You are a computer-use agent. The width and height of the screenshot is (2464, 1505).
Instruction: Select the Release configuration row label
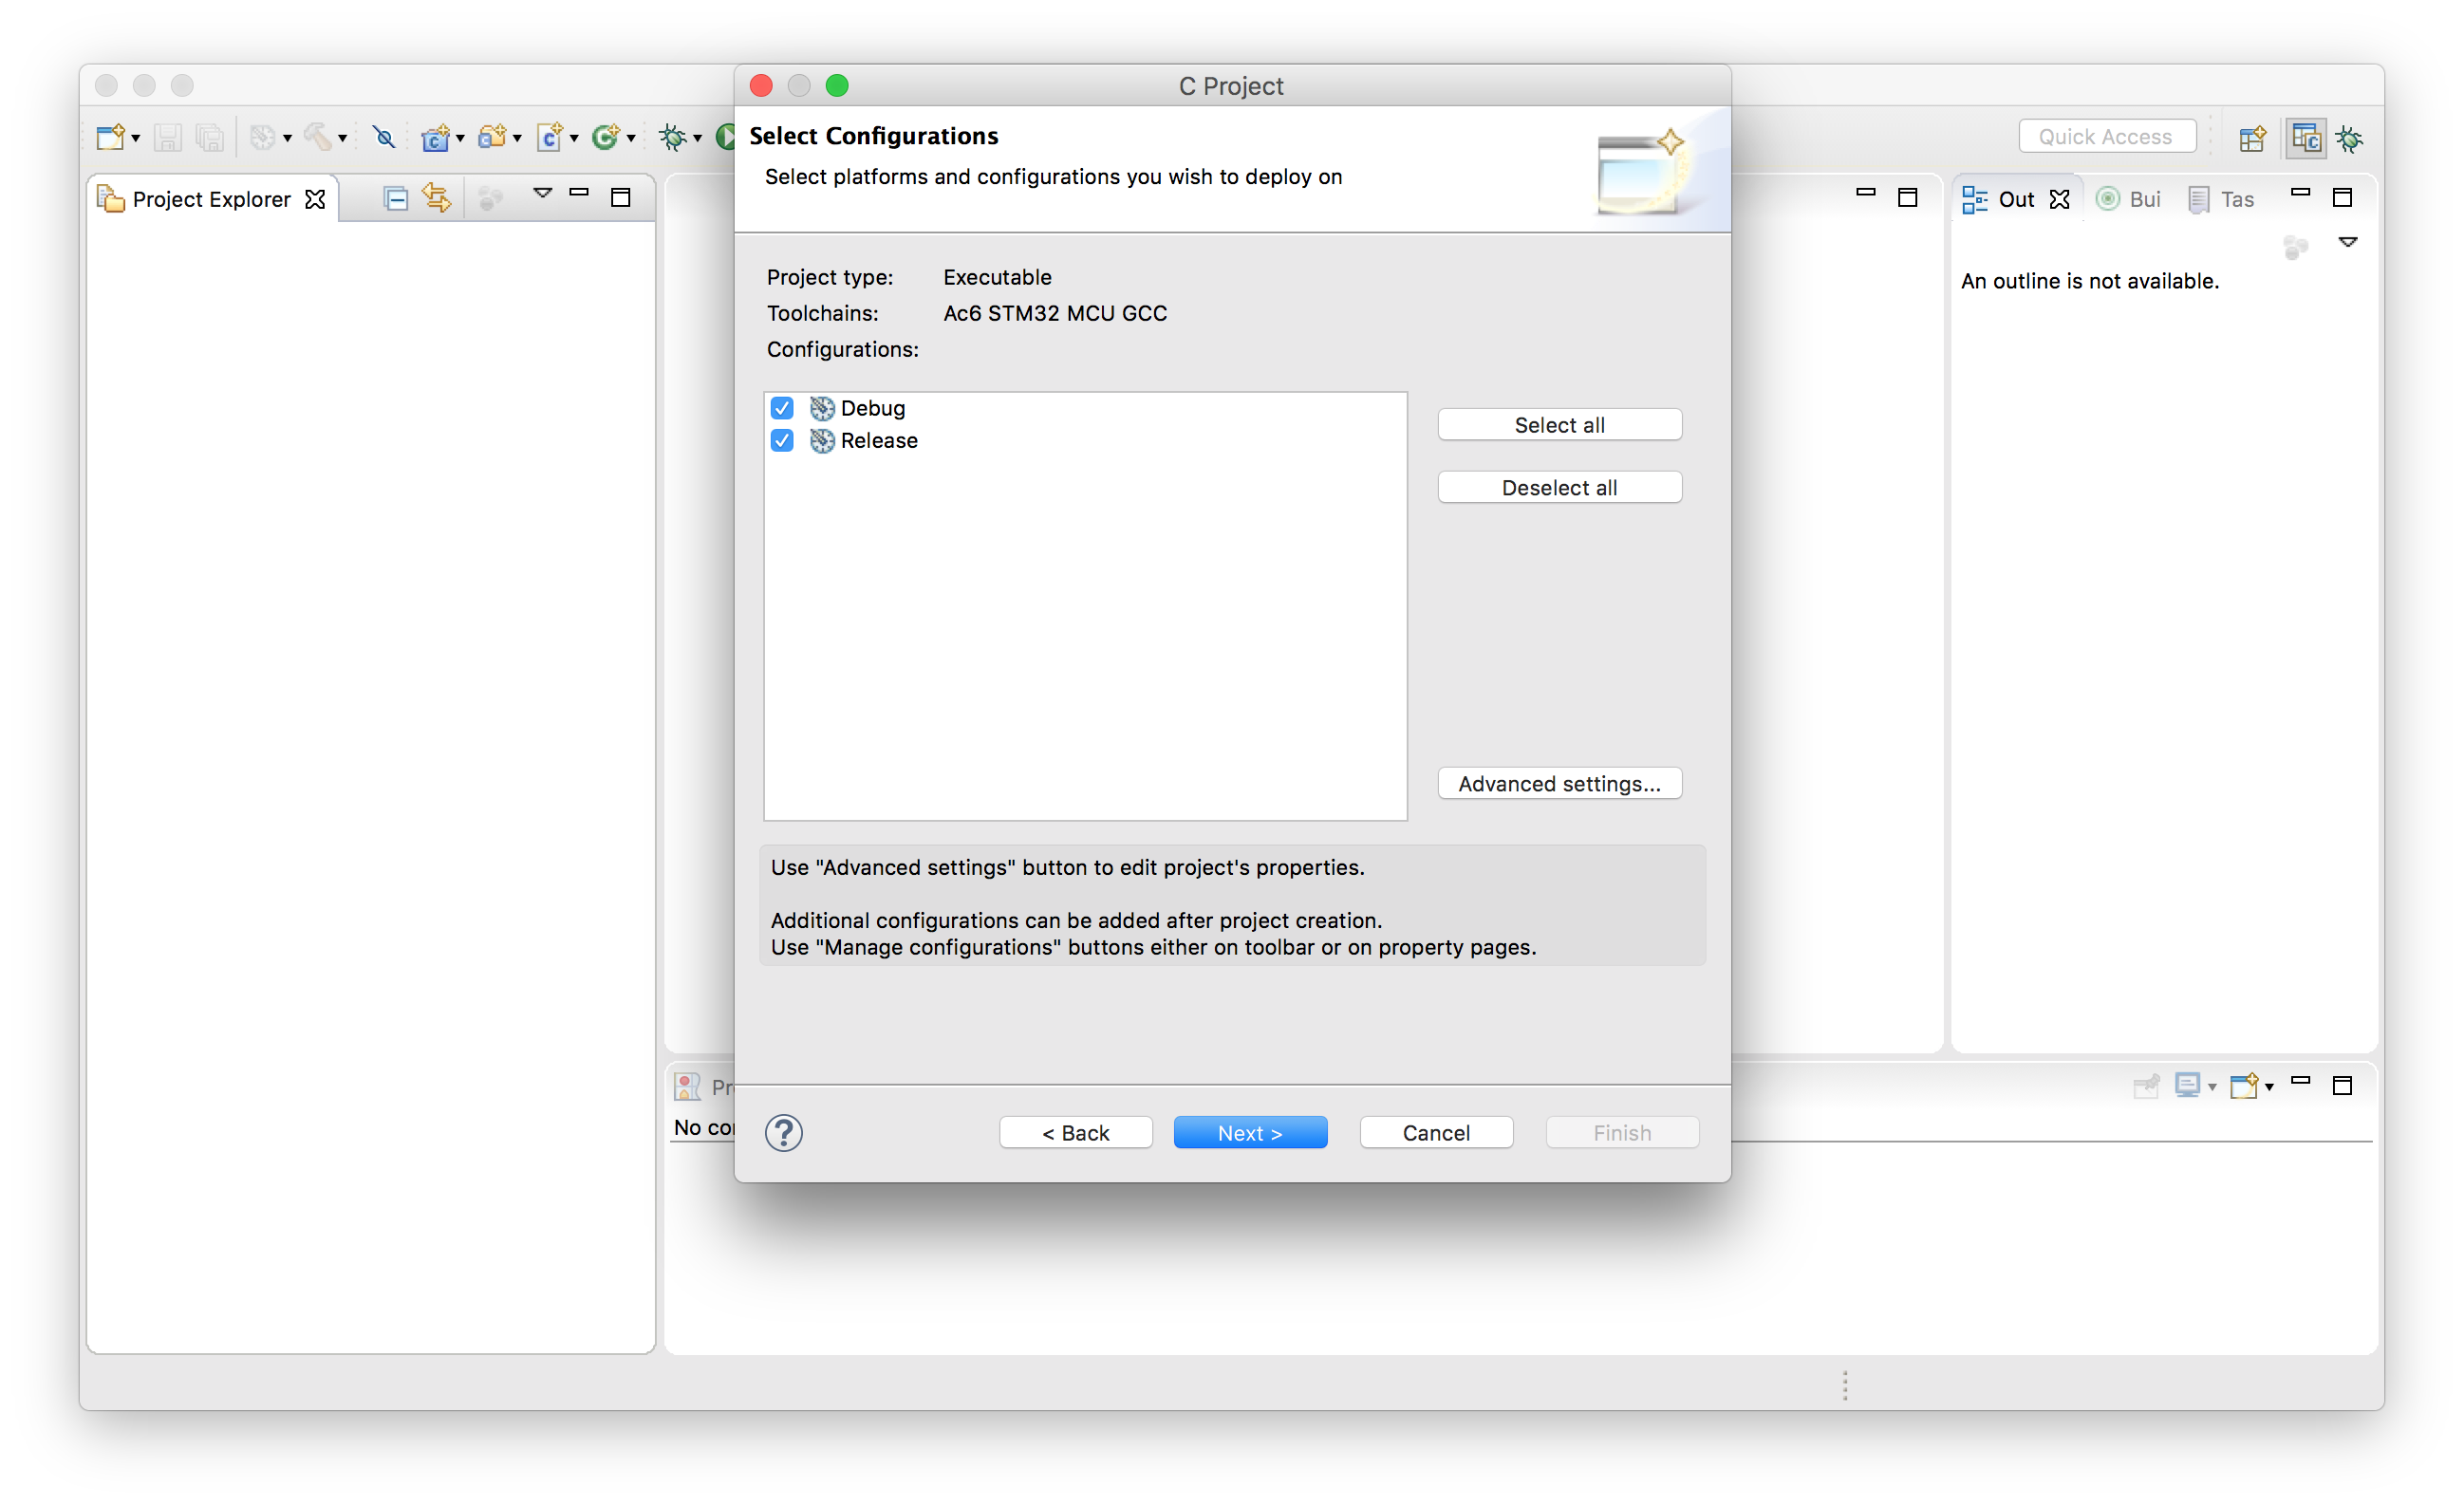[x=878, y=441]
